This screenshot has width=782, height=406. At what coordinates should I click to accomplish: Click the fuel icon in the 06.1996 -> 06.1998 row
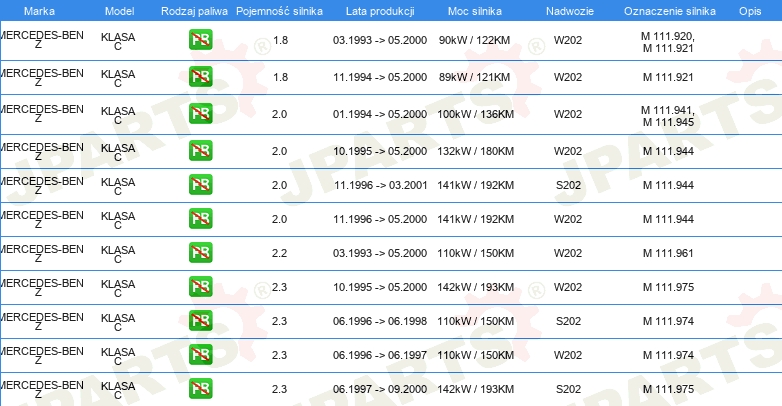click(200, 321)
